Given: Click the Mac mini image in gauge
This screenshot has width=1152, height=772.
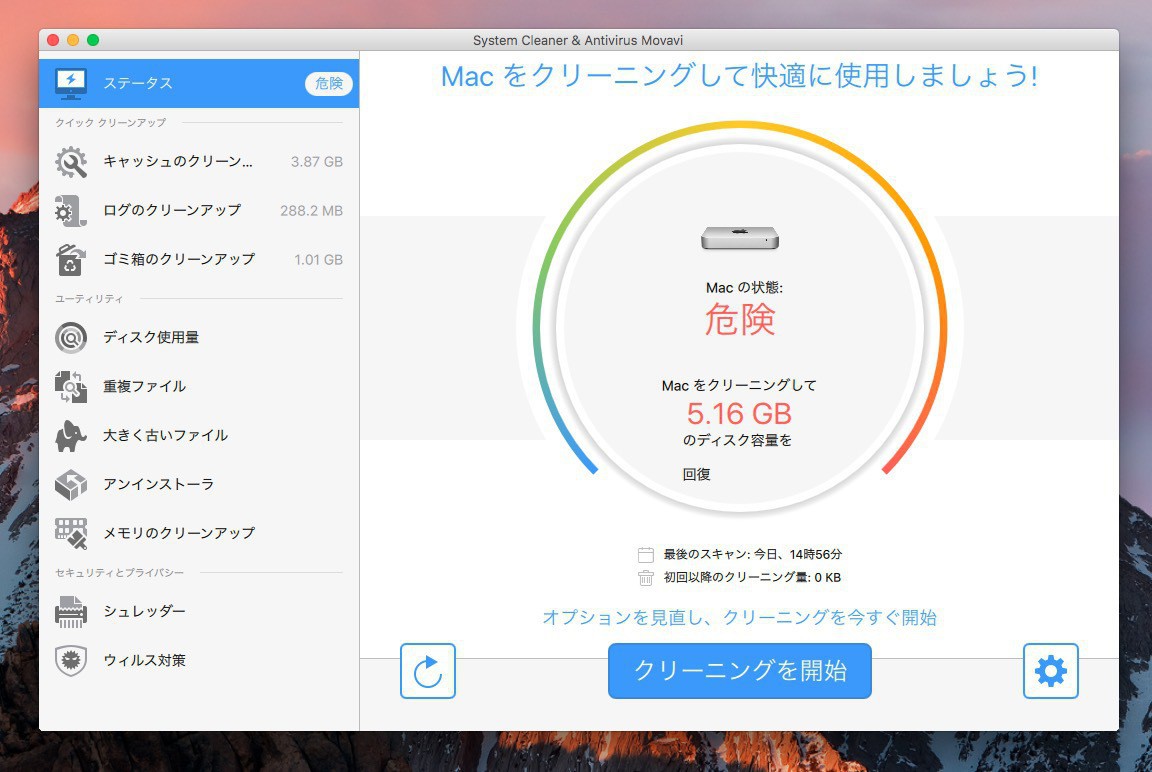Looking at the screenshot, I should 740,238.
